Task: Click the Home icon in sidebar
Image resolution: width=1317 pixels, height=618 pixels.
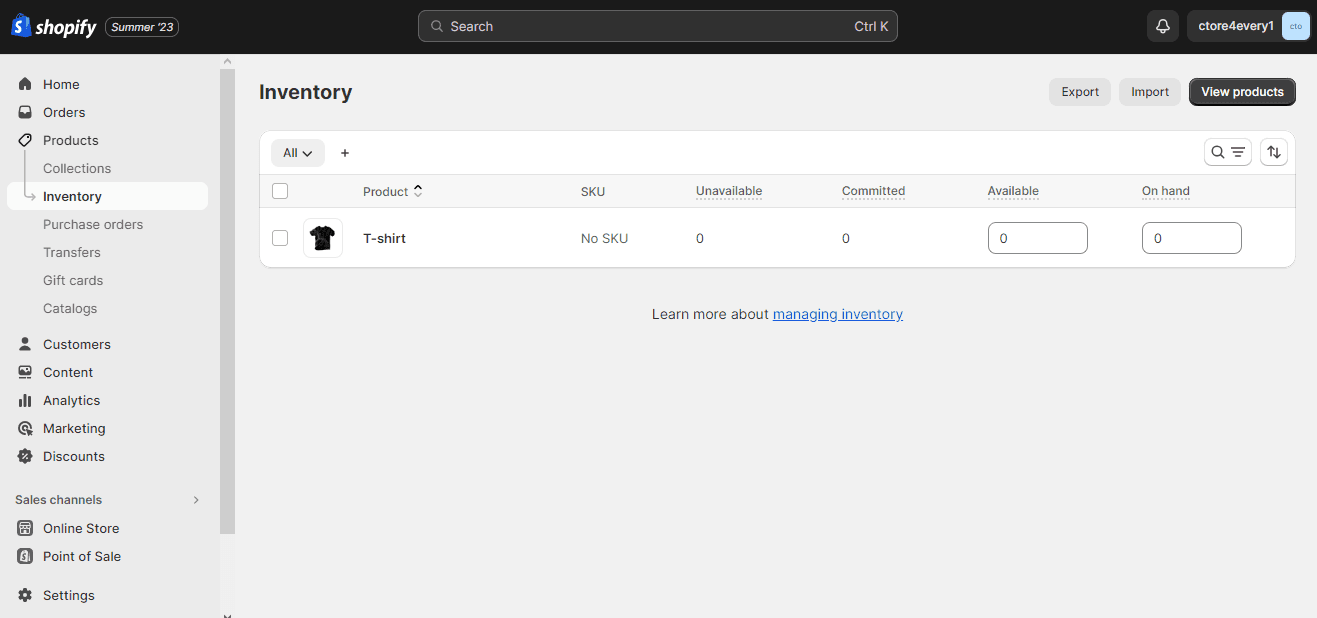Action: pyautogui.click(x=25, y=84)
